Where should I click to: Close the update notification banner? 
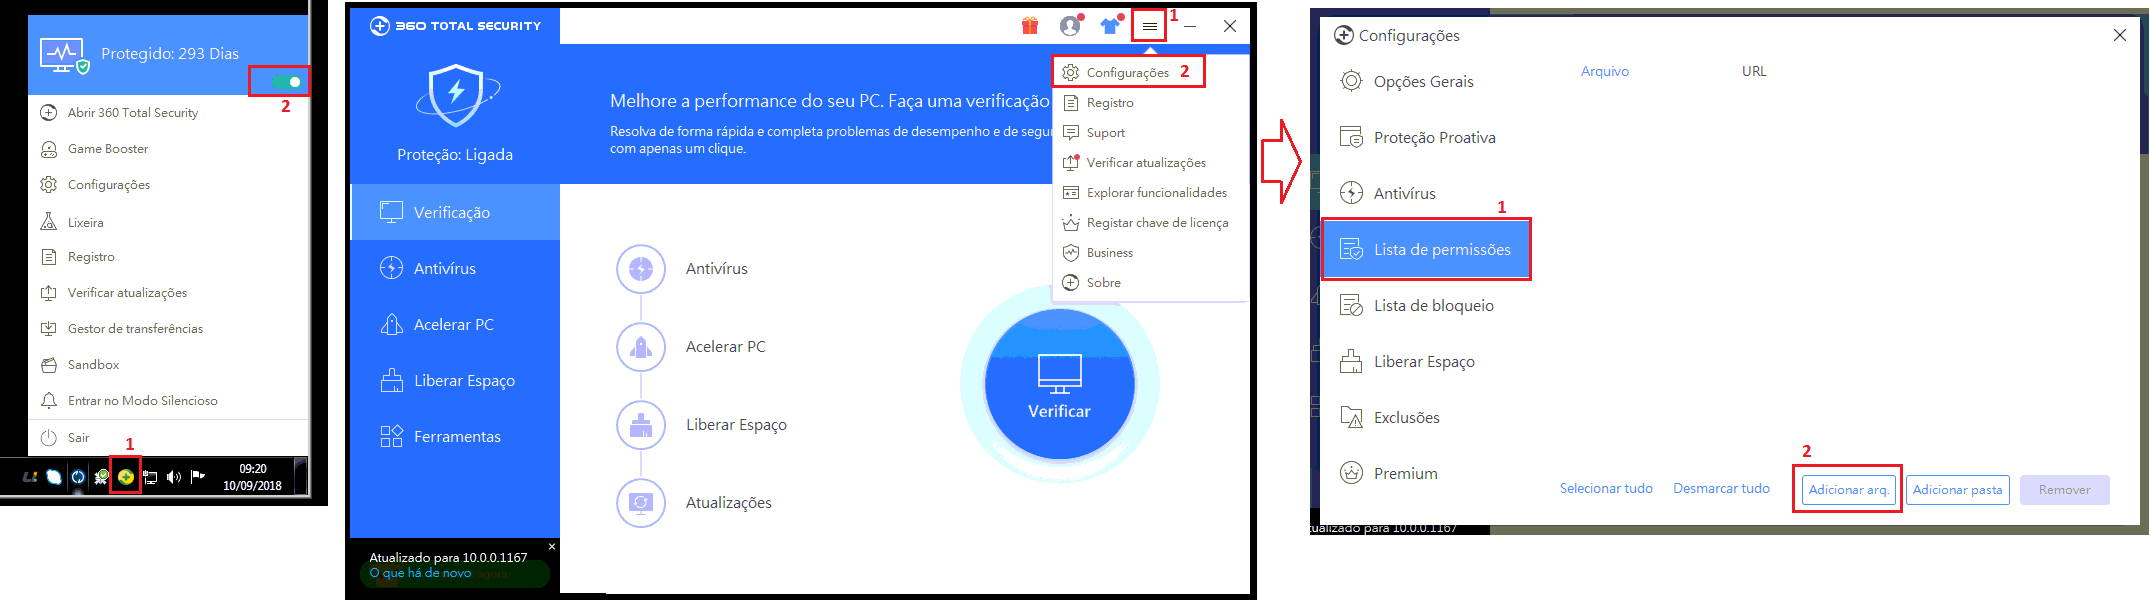[x=552, y=546]
